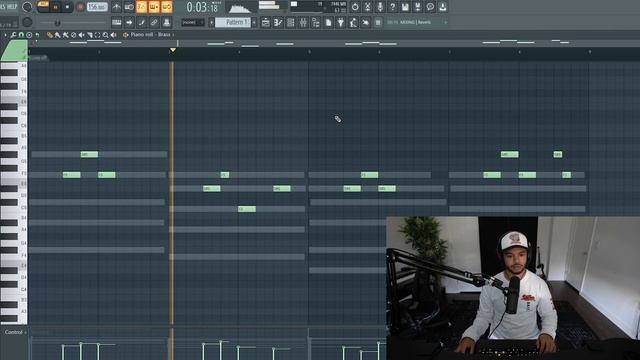Click the stop transport button
This screenshot has width=640, height=360.
(67, 7)
